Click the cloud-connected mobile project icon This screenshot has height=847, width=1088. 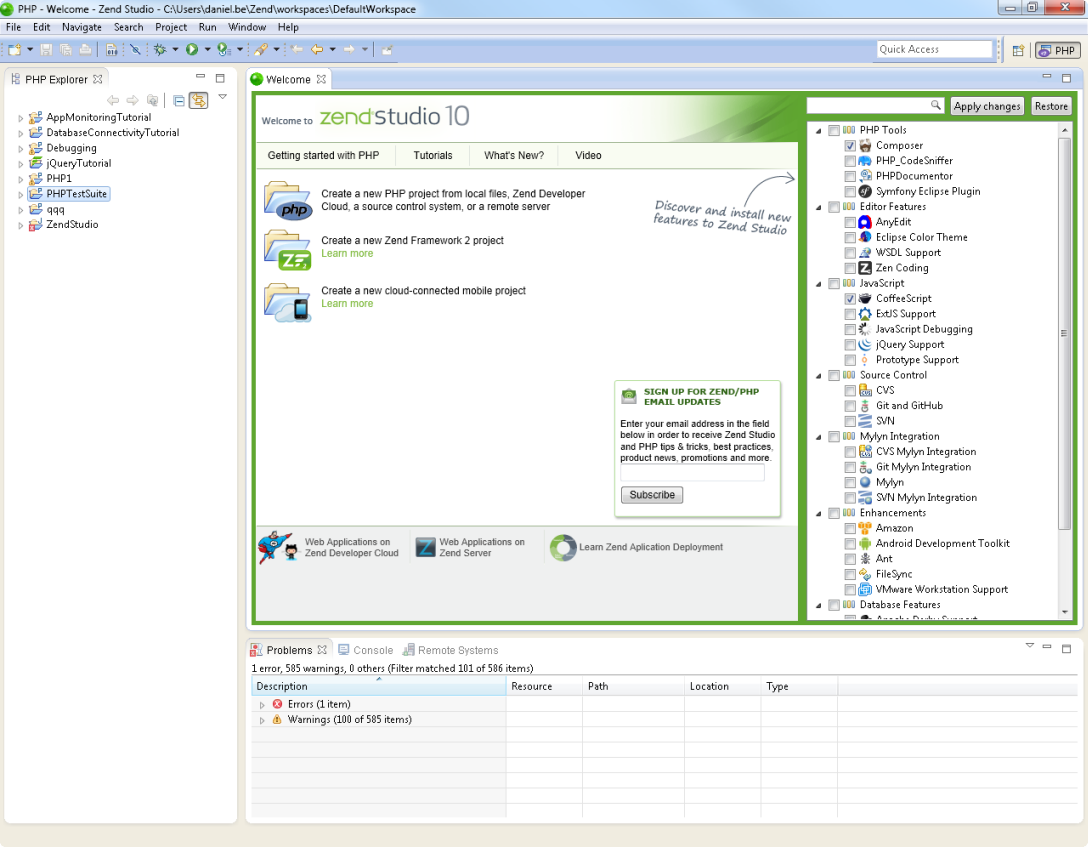[x=287, y=302]
